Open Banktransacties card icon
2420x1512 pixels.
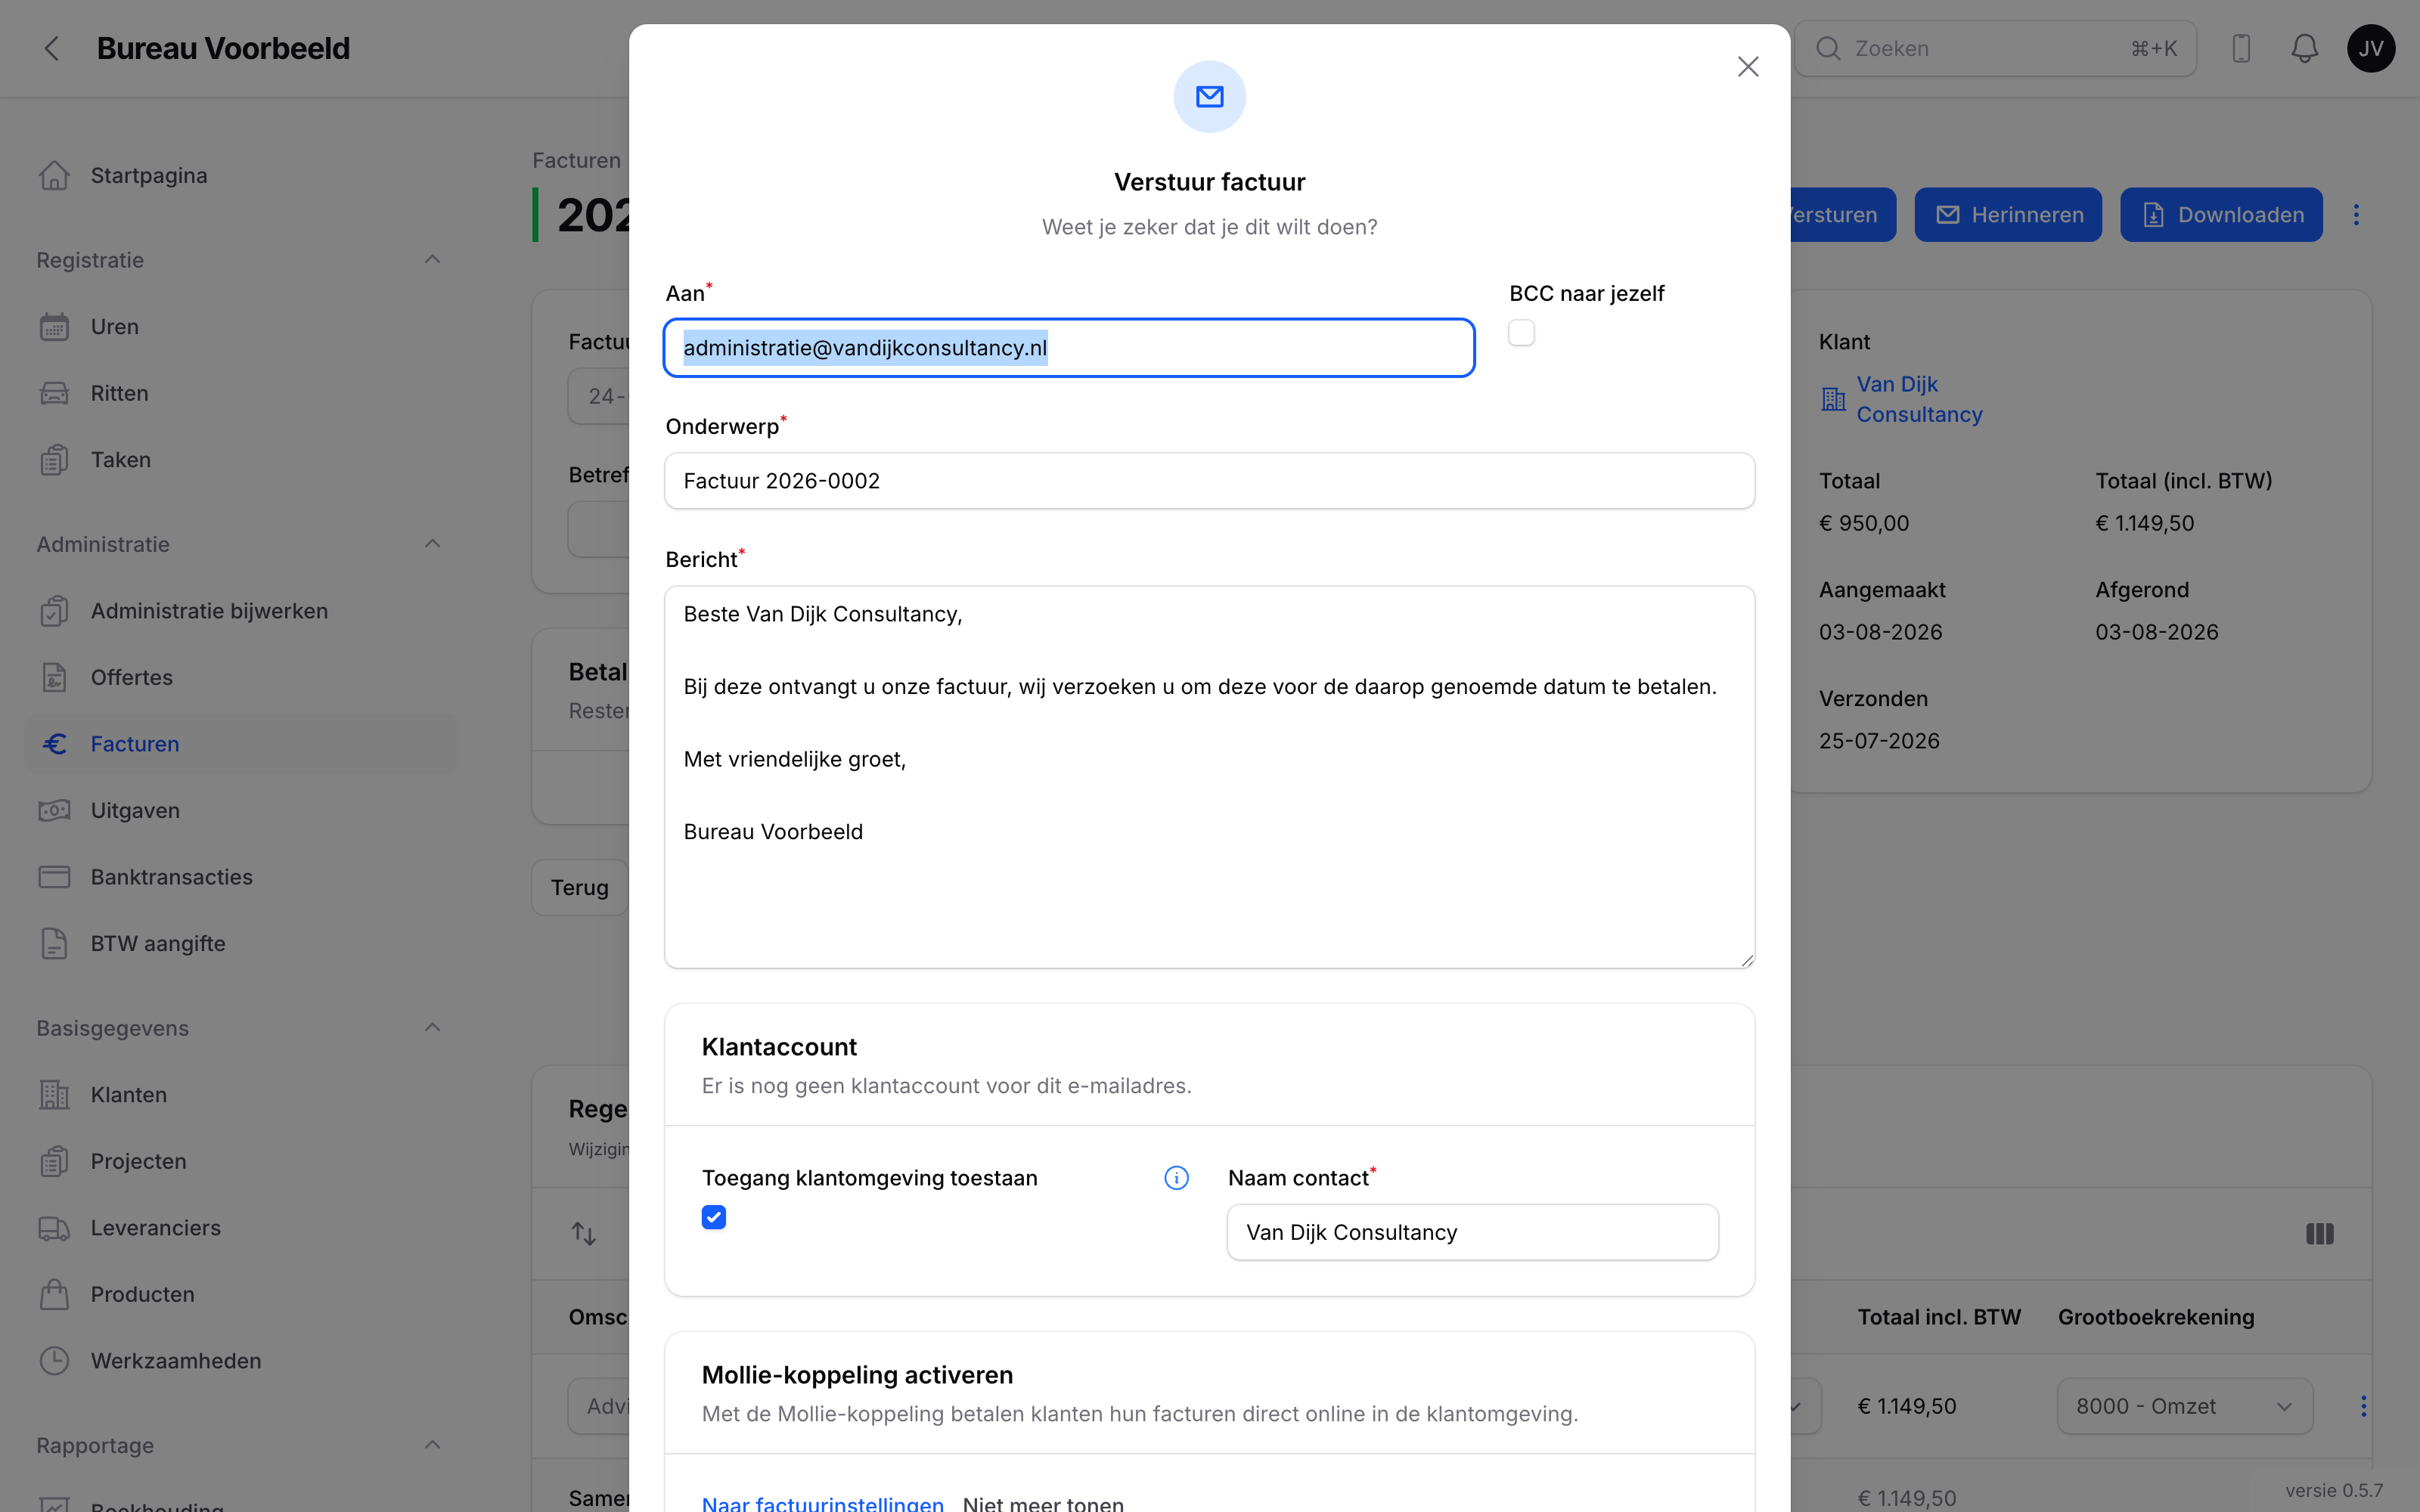pos(54,877)
